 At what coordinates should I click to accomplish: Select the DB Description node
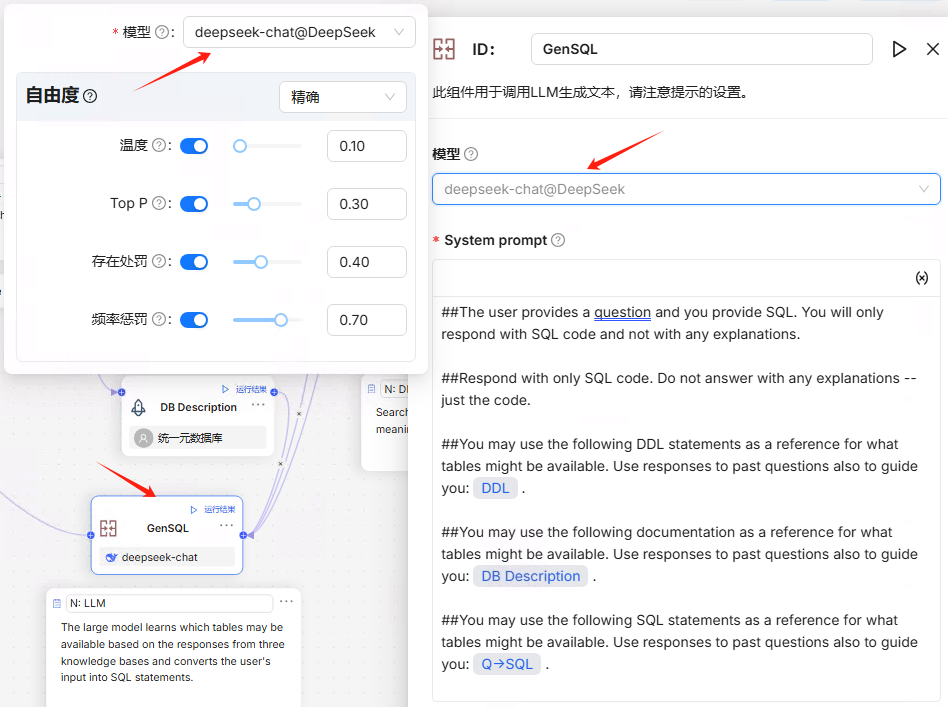click(198, 416)
